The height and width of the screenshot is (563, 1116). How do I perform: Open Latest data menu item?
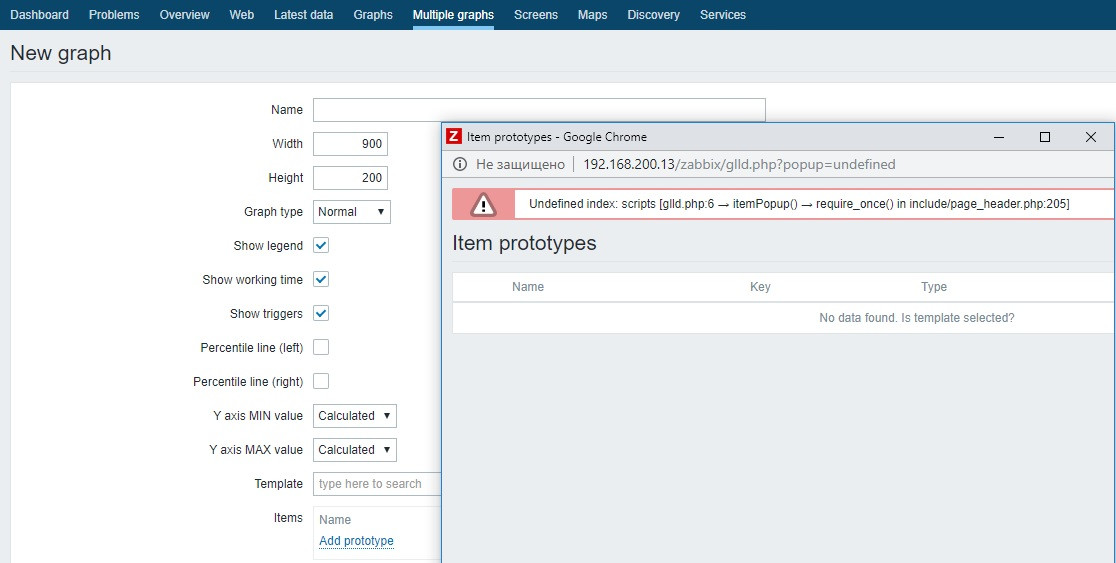click(303, 14)
